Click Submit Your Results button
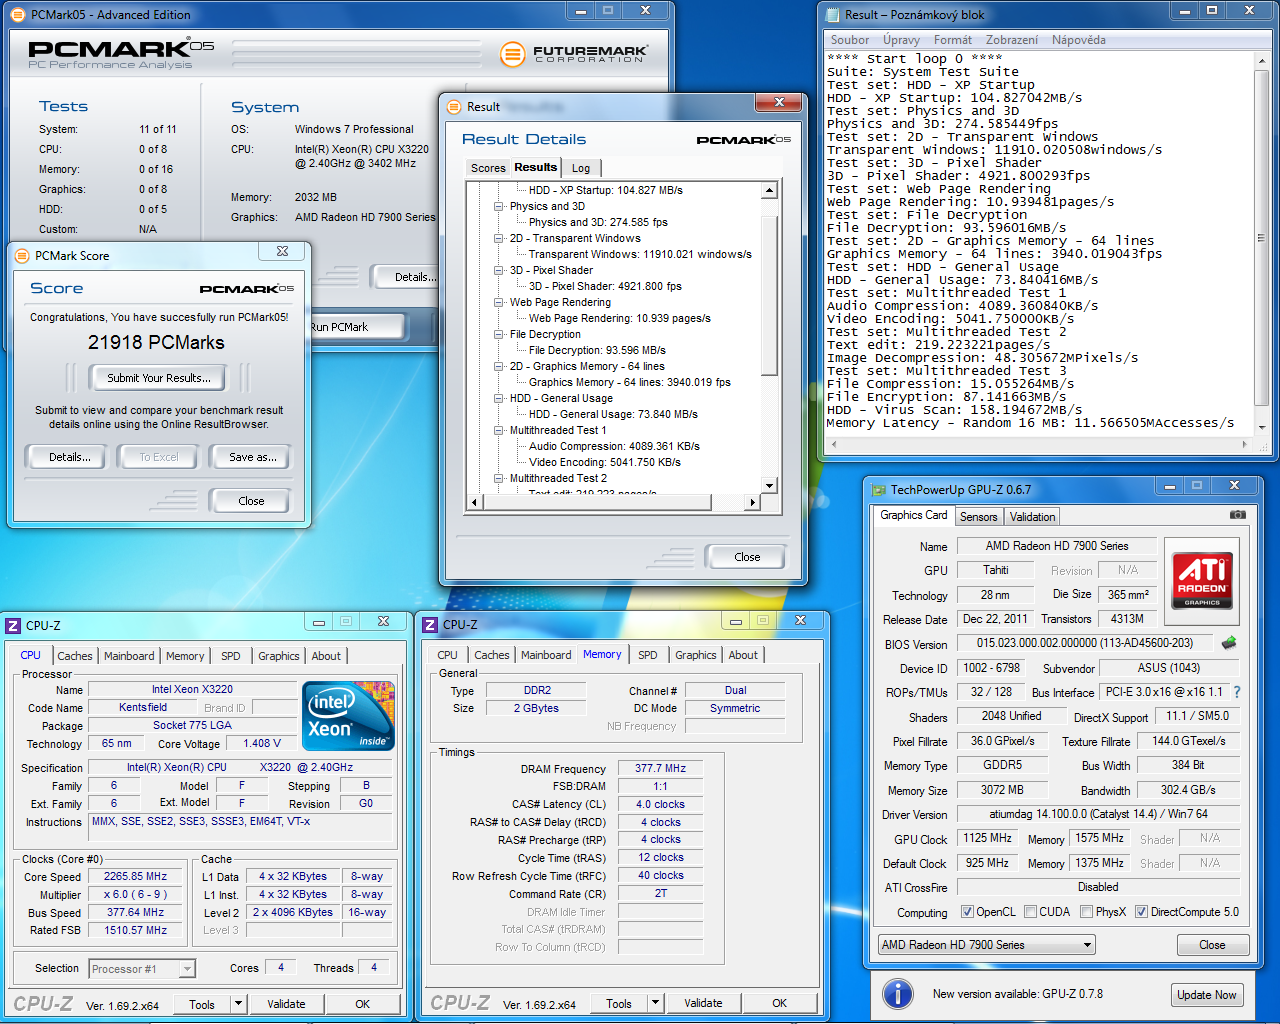1280x1024 pixels. click(x=159, y=378)
